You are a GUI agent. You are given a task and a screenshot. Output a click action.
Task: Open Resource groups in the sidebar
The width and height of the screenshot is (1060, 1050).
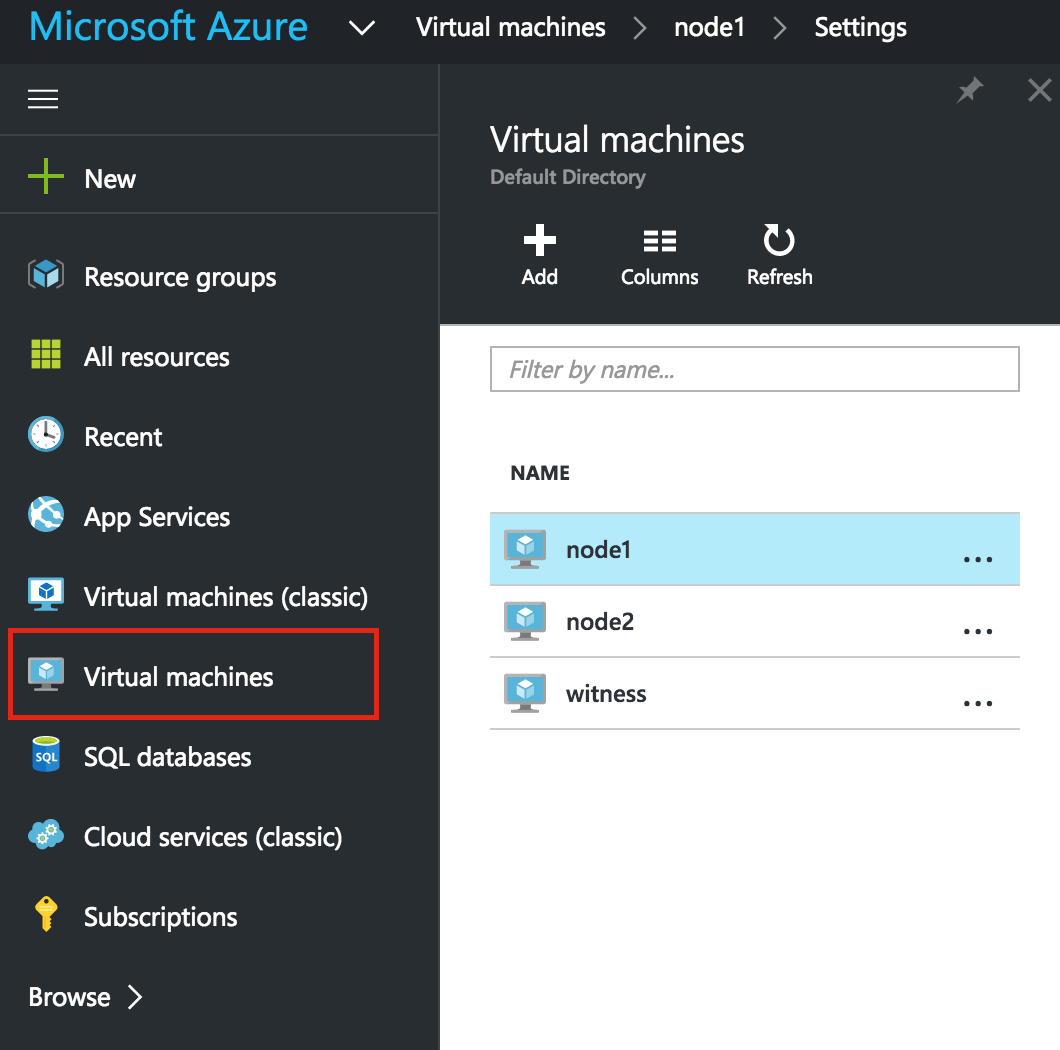pyautogui.click(x=180, y=277)
